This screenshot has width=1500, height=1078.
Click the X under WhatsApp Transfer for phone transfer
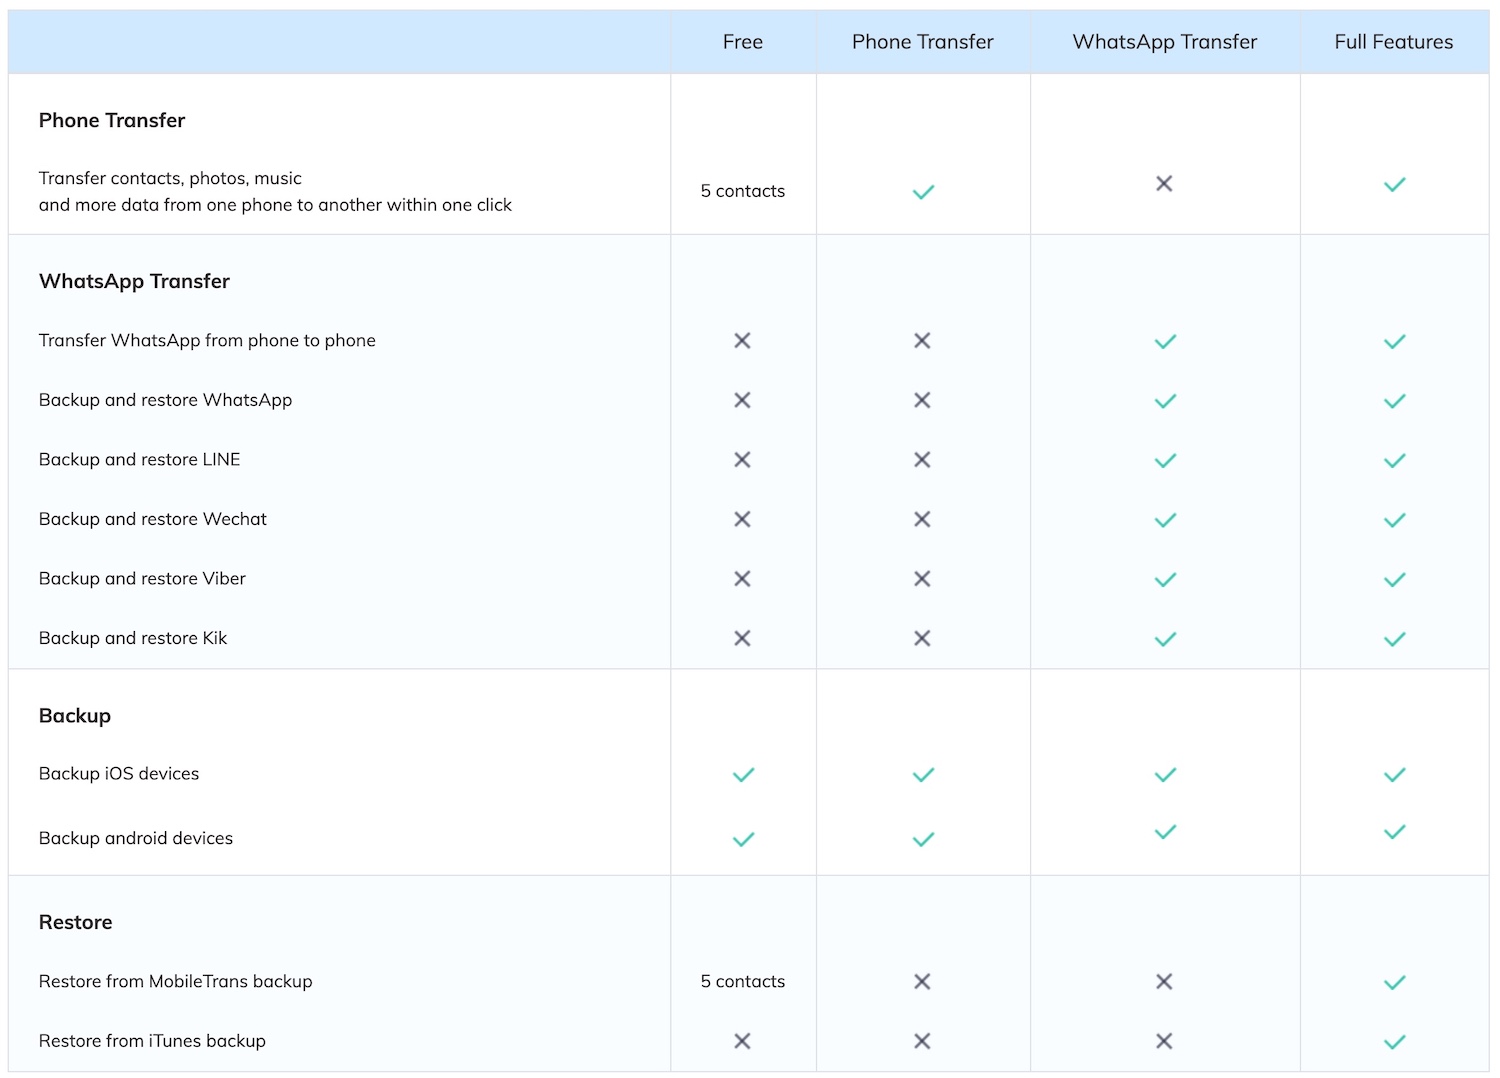click(1164, 184)
